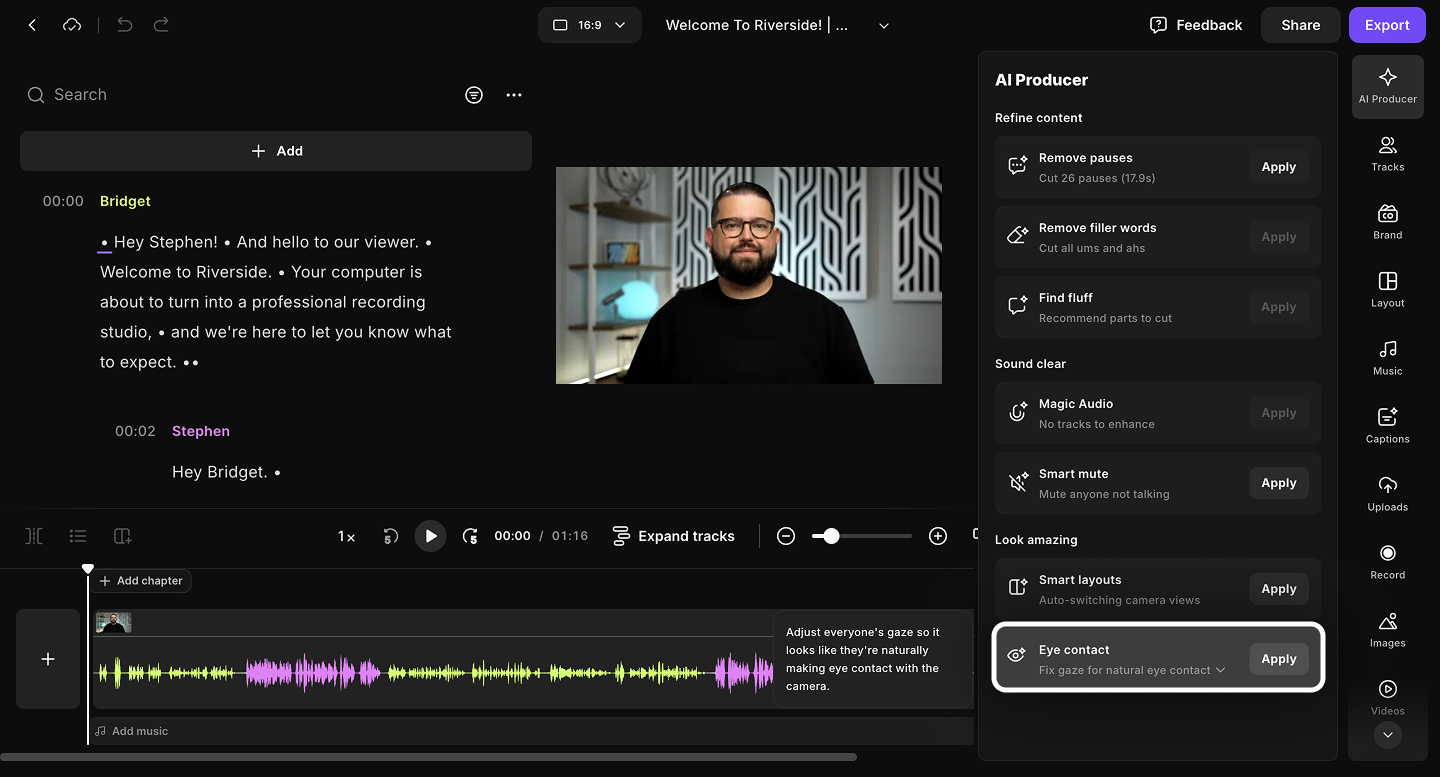The height and width of the screenshot is (777, 1440).
Task: Click the Remove filler words eraser icon
Action: [1018, 237]
